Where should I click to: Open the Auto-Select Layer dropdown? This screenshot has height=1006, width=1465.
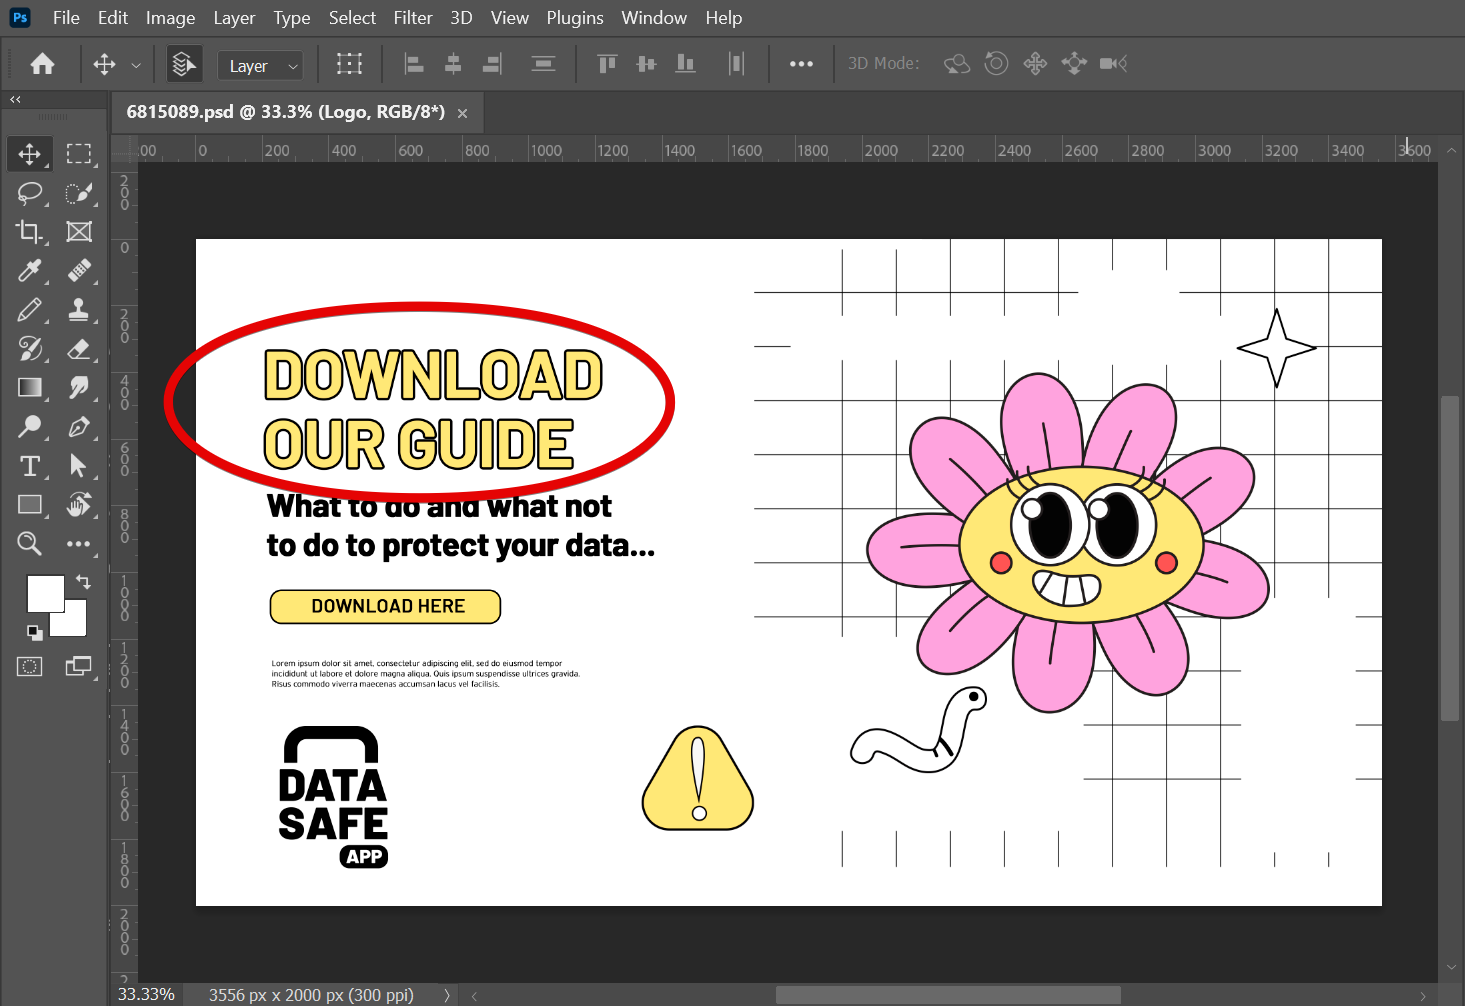(x=260, y=65)
